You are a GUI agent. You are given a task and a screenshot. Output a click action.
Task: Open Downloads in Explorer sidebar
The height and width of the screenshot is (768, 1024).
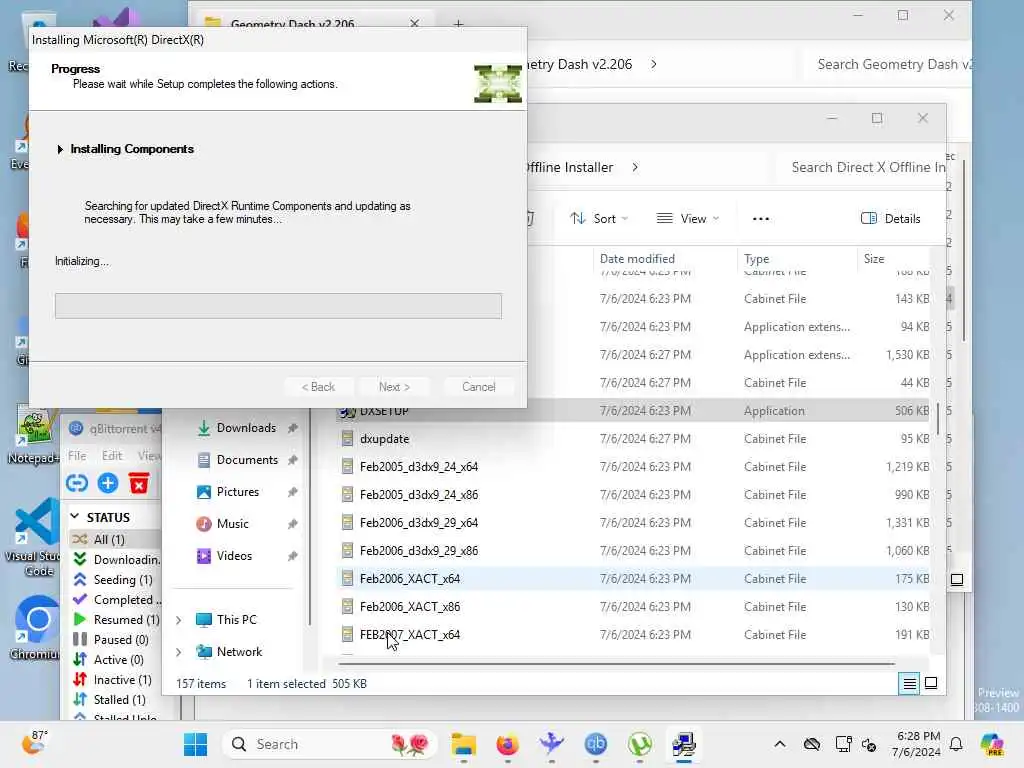[x=246, y=428]
